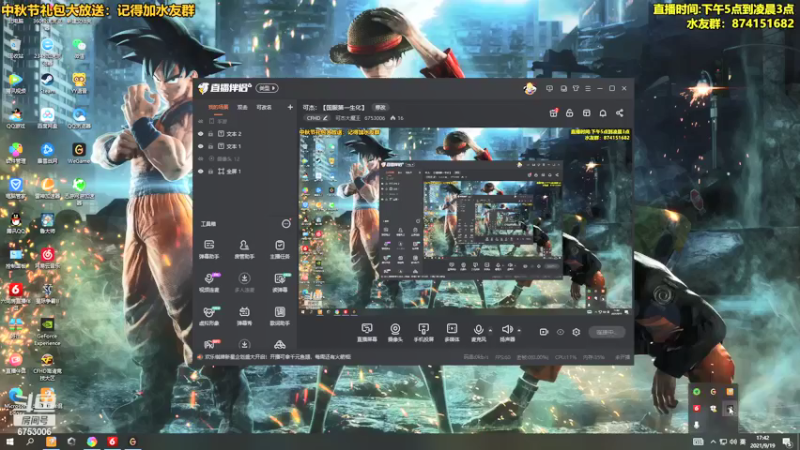Select the 全屏 1 source row
This screenshot has height=450, width=800.
click(244, 171)
